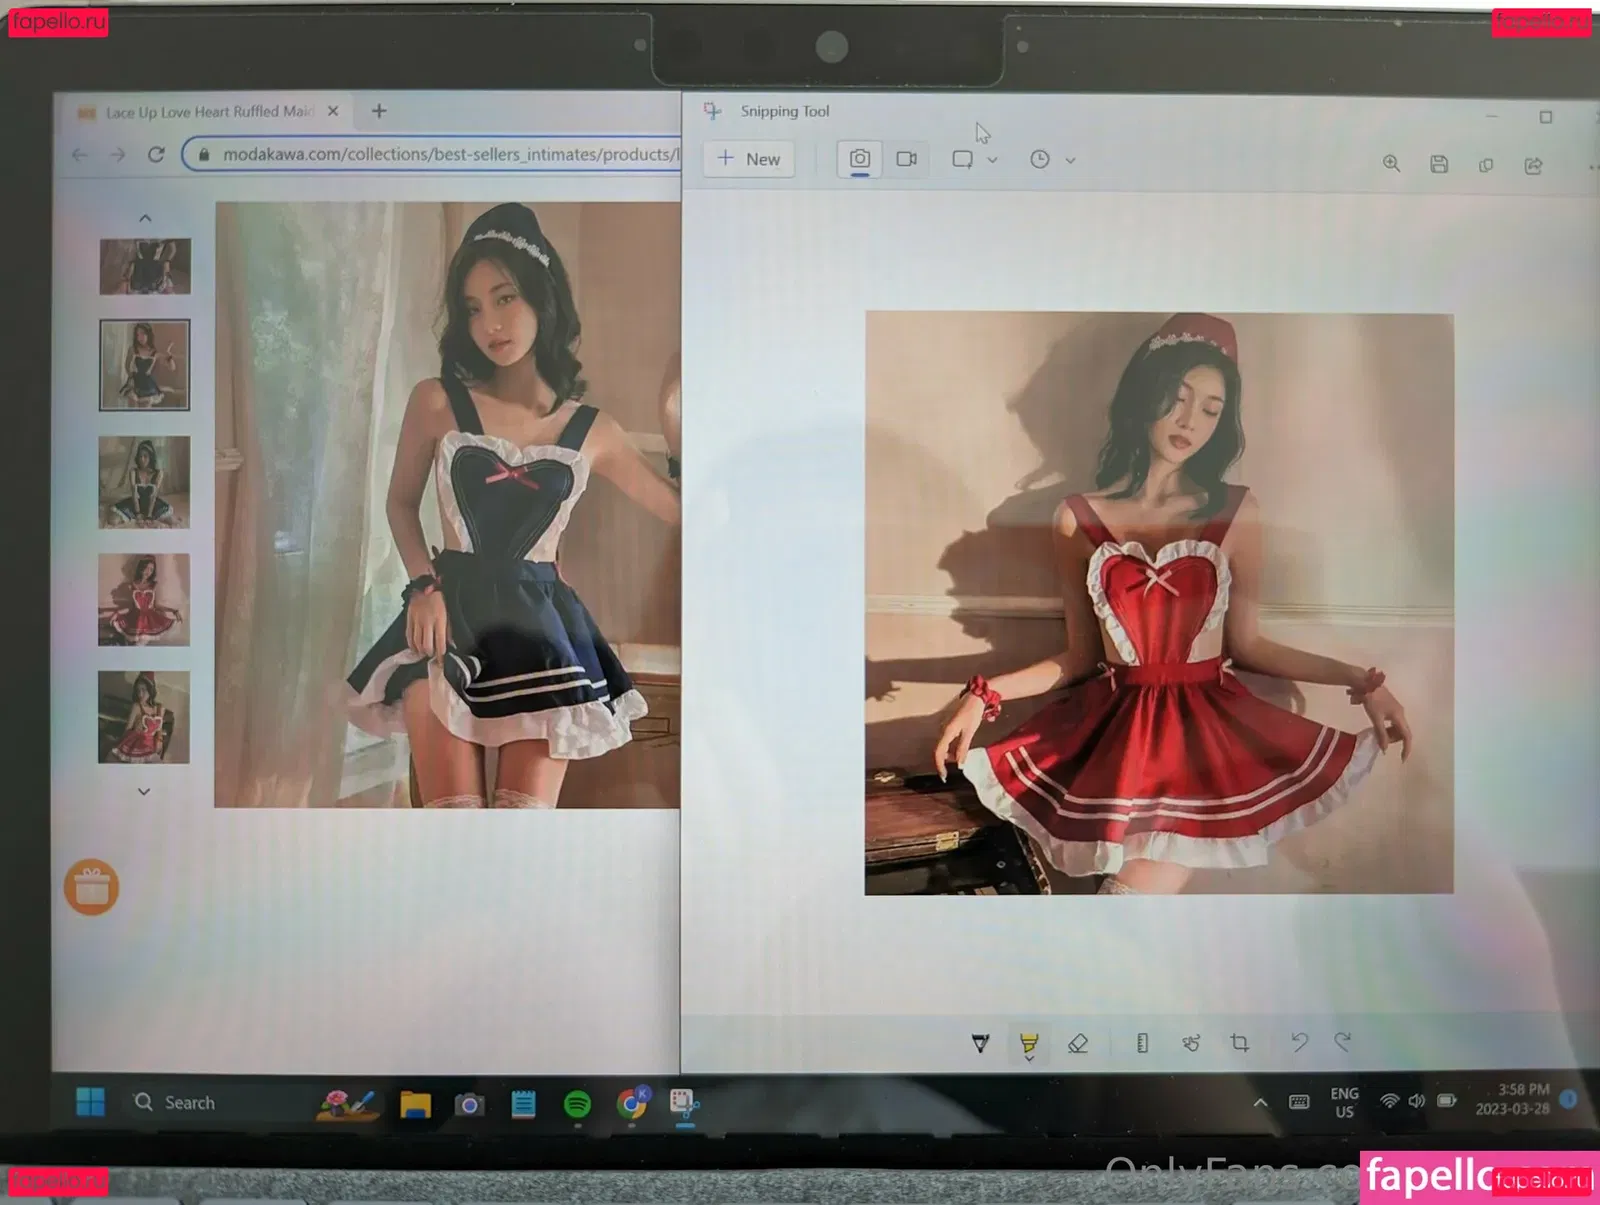Screen dimensions: 1600x1205
Task: Toggle the ruler tool
Action: point(1142,1043)
